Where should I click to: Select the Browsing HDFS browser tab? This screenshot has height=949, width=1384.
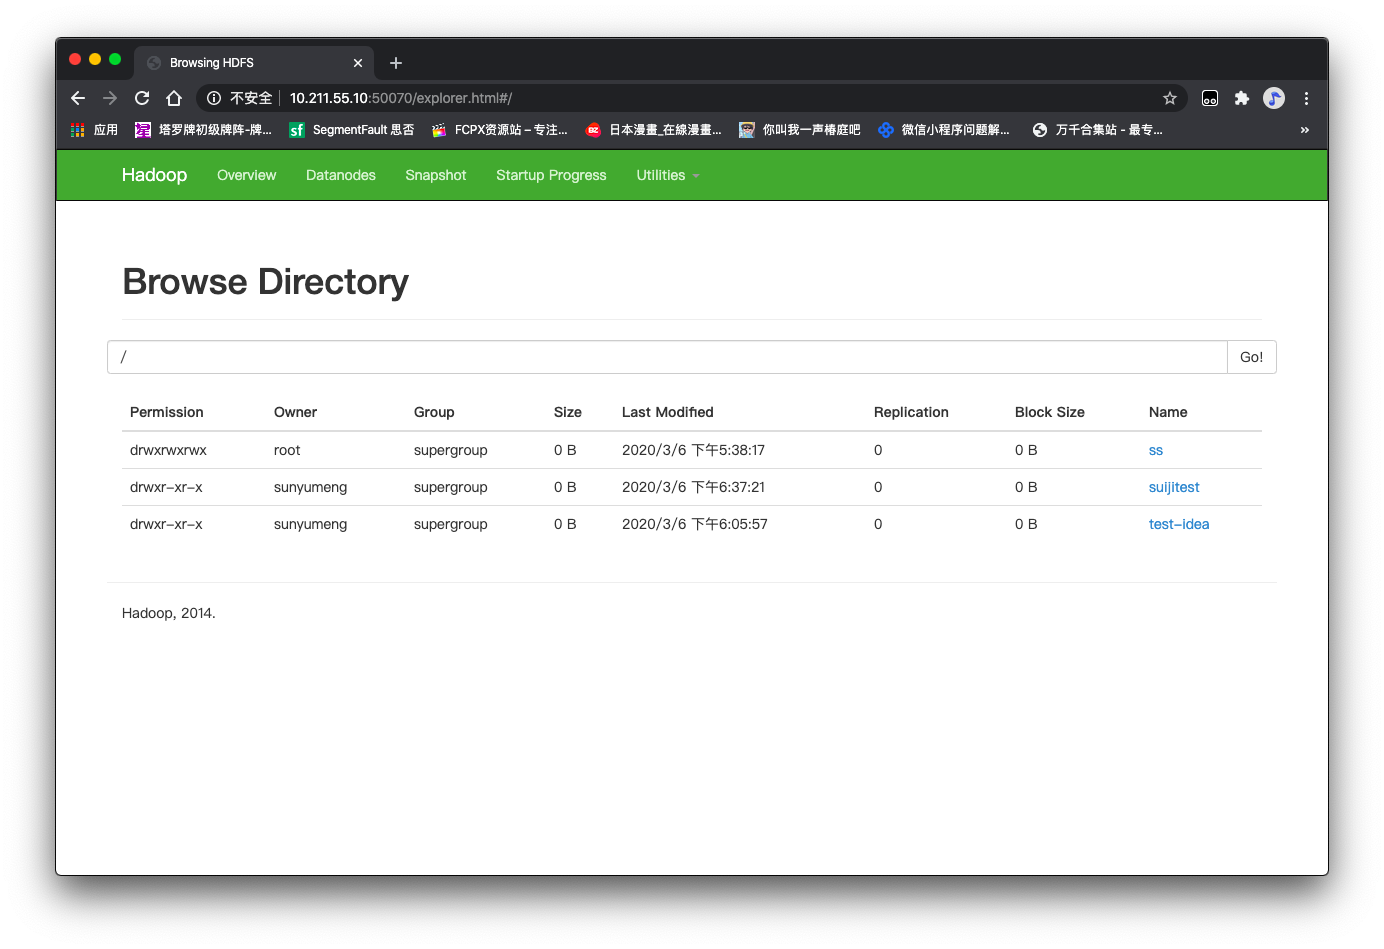[x=253, y=63]
